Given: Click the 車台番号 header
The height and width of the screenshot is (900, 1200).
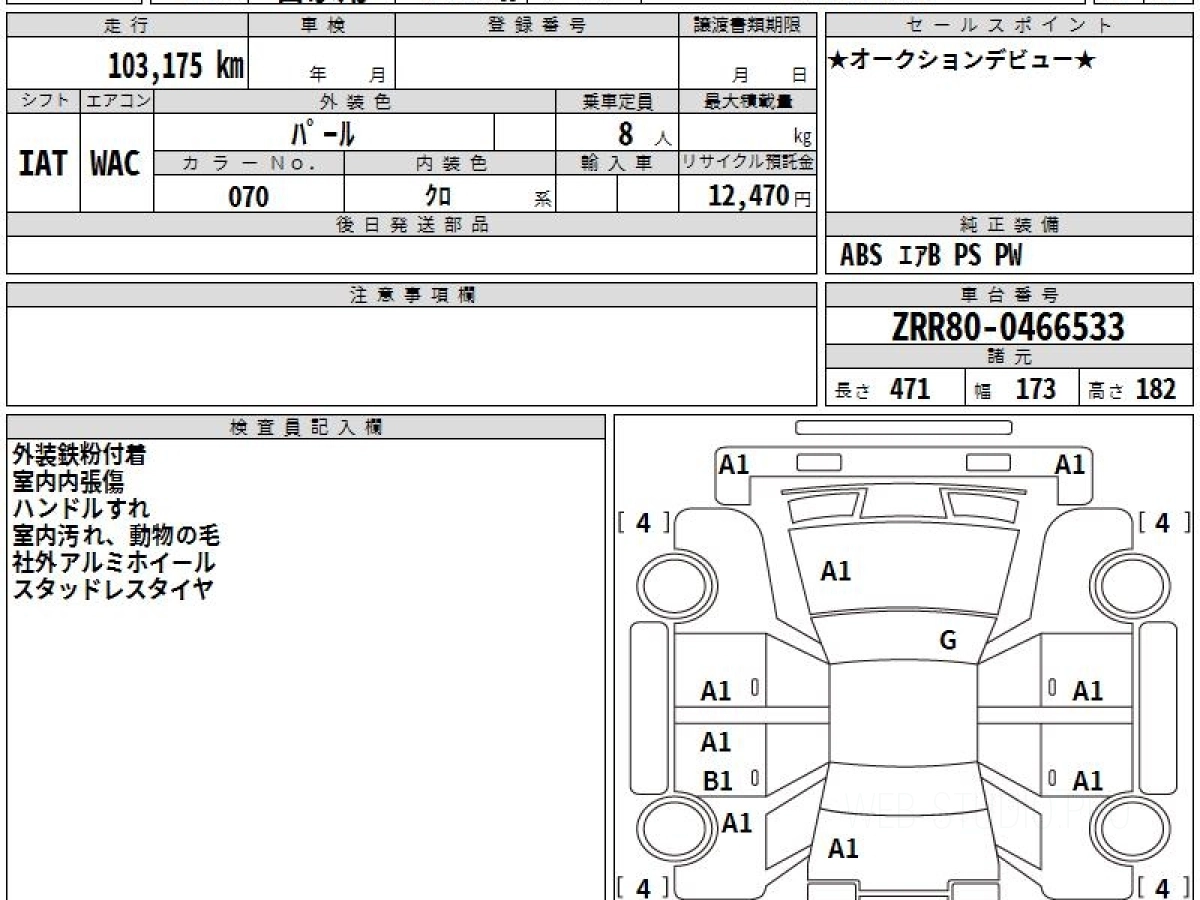Looking at the screenshot, I should [x=1010, y=295].
